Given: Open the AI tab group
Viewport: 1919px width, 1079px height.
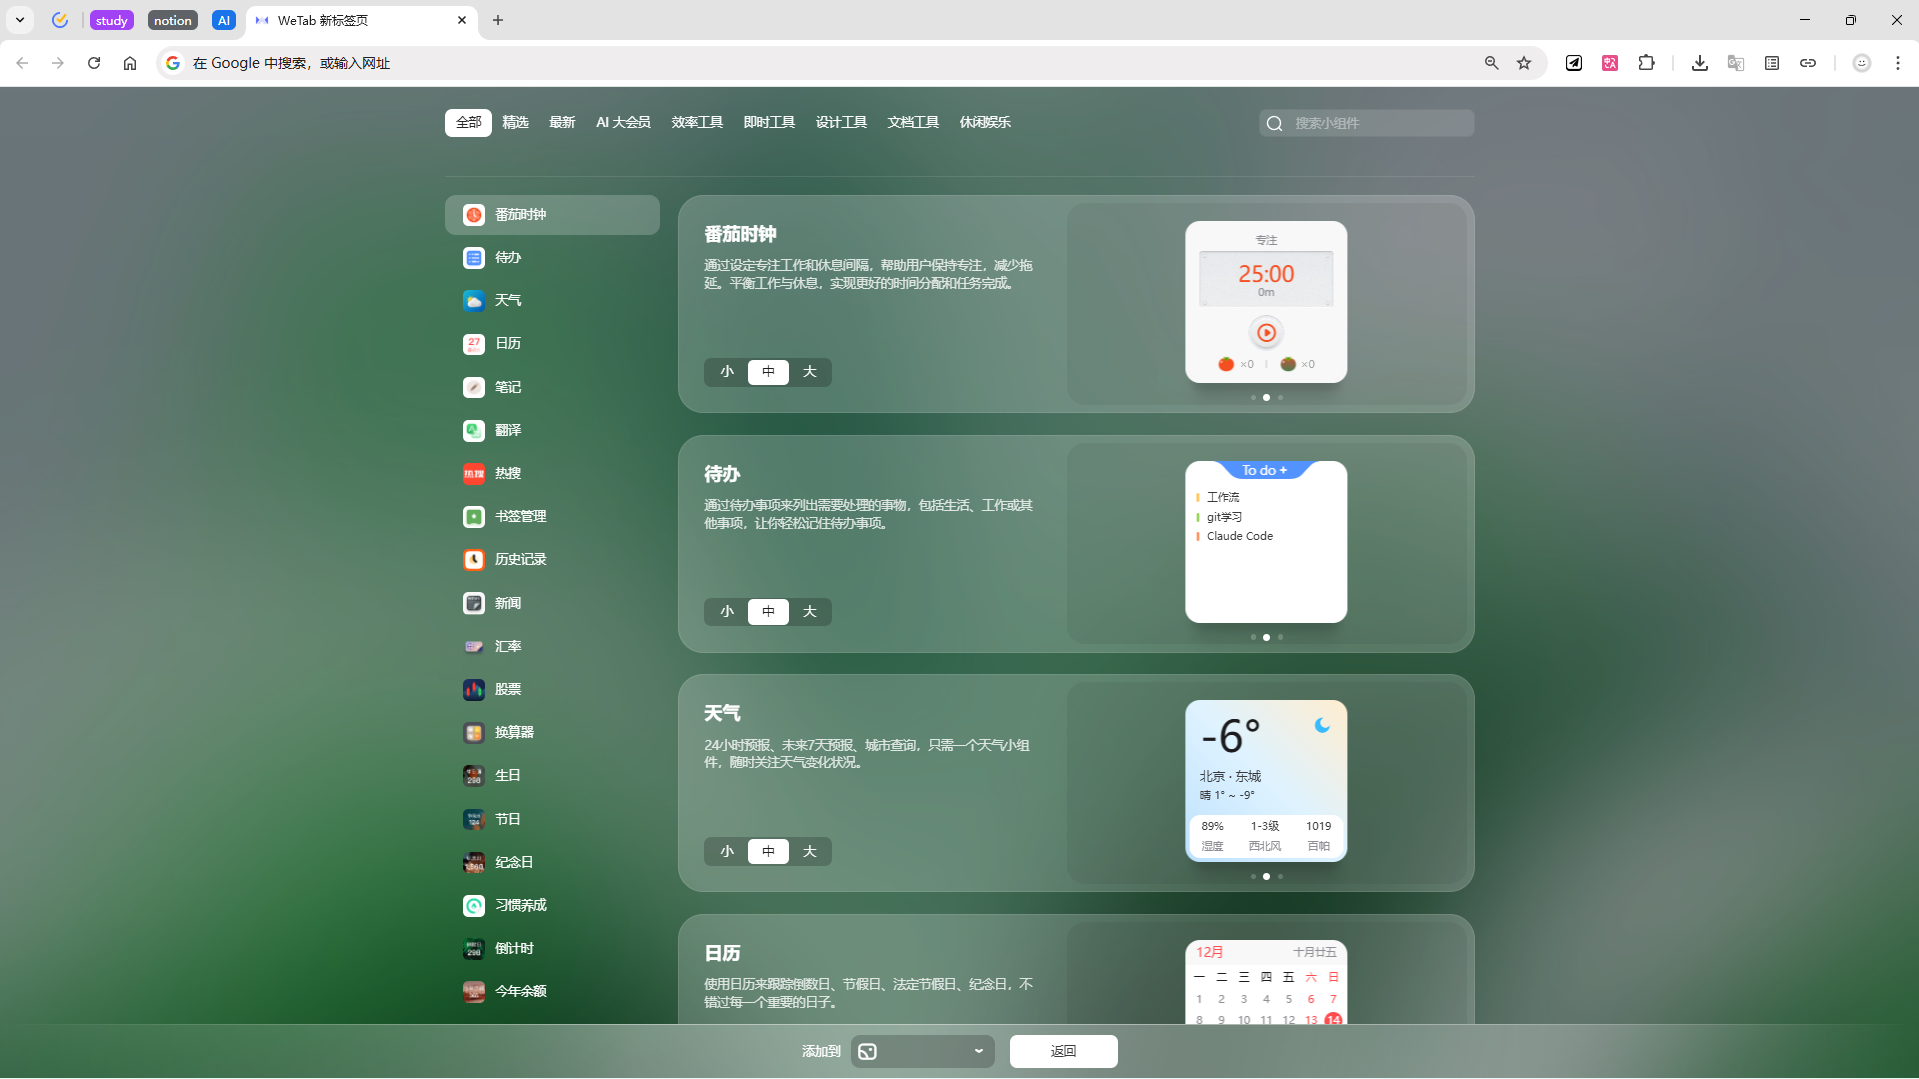Looking at the screenshot, I should 224,21.
